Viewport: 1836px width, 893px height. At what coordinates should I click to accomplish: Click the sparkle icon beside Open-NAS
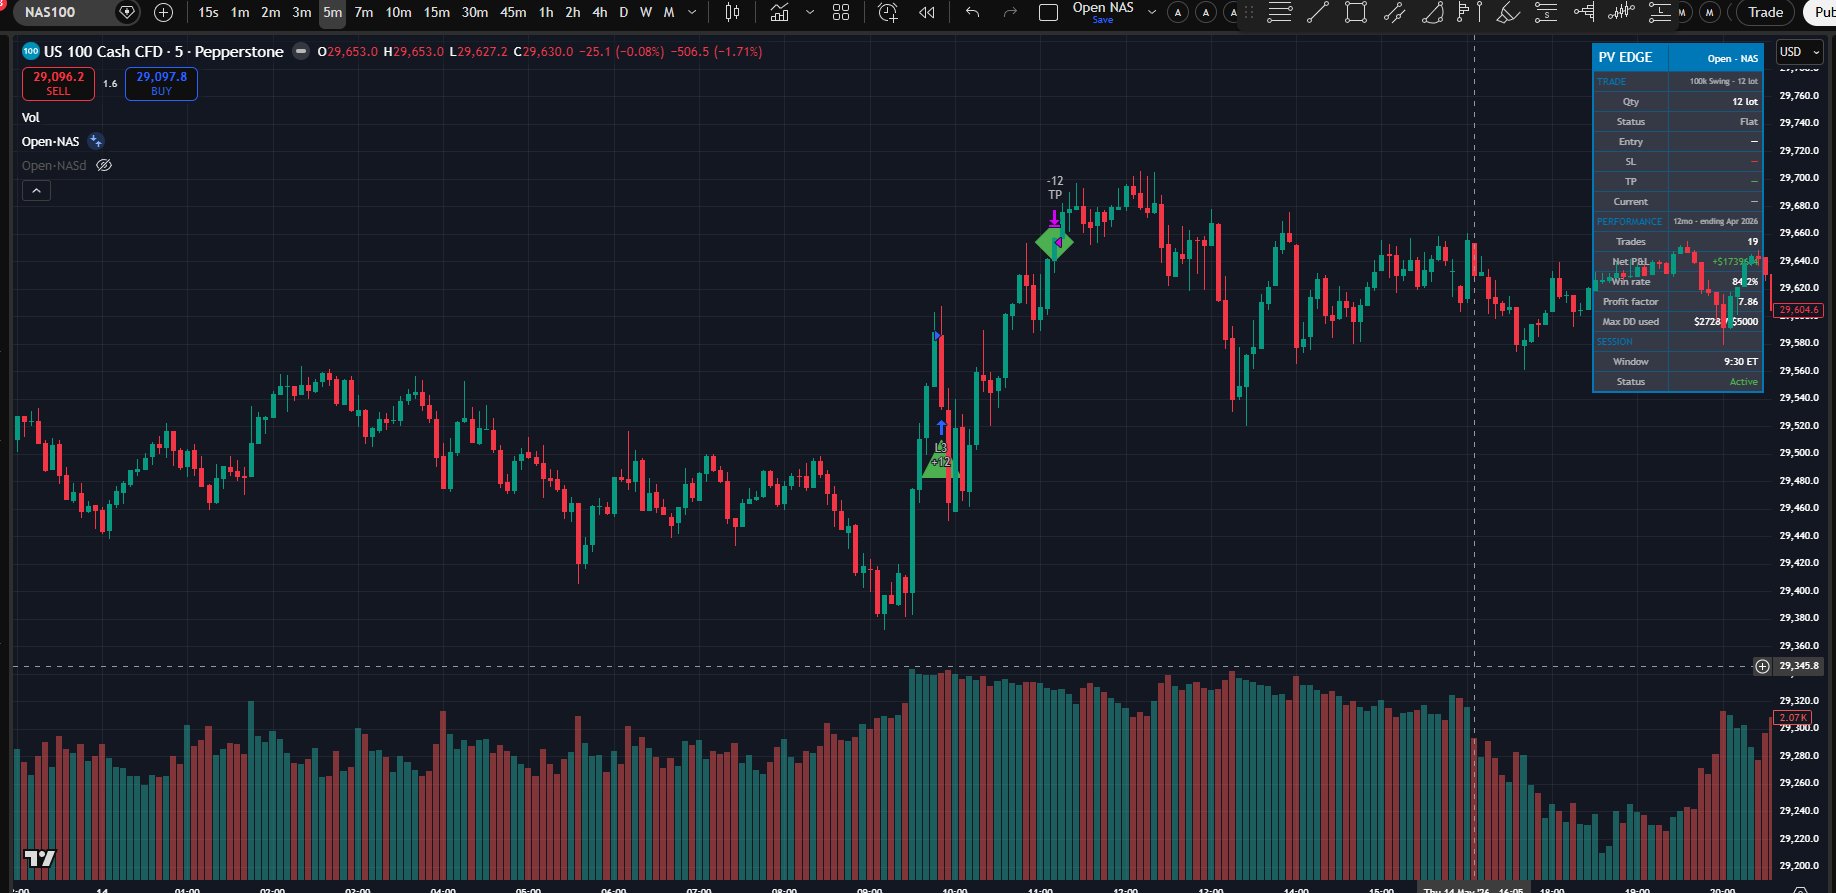pyautogui.click(x=96, y=141)
